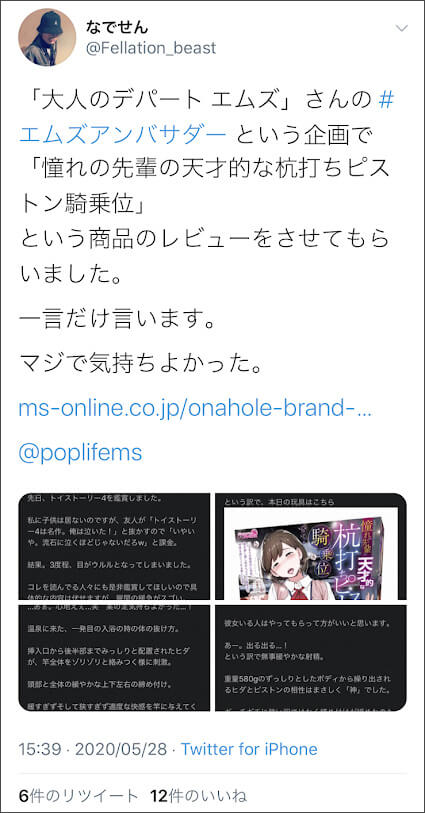Click the account handle below なでせん
The height and width of the screenshot is (813, 425).
pyautogui.click(x=150, y=49)
